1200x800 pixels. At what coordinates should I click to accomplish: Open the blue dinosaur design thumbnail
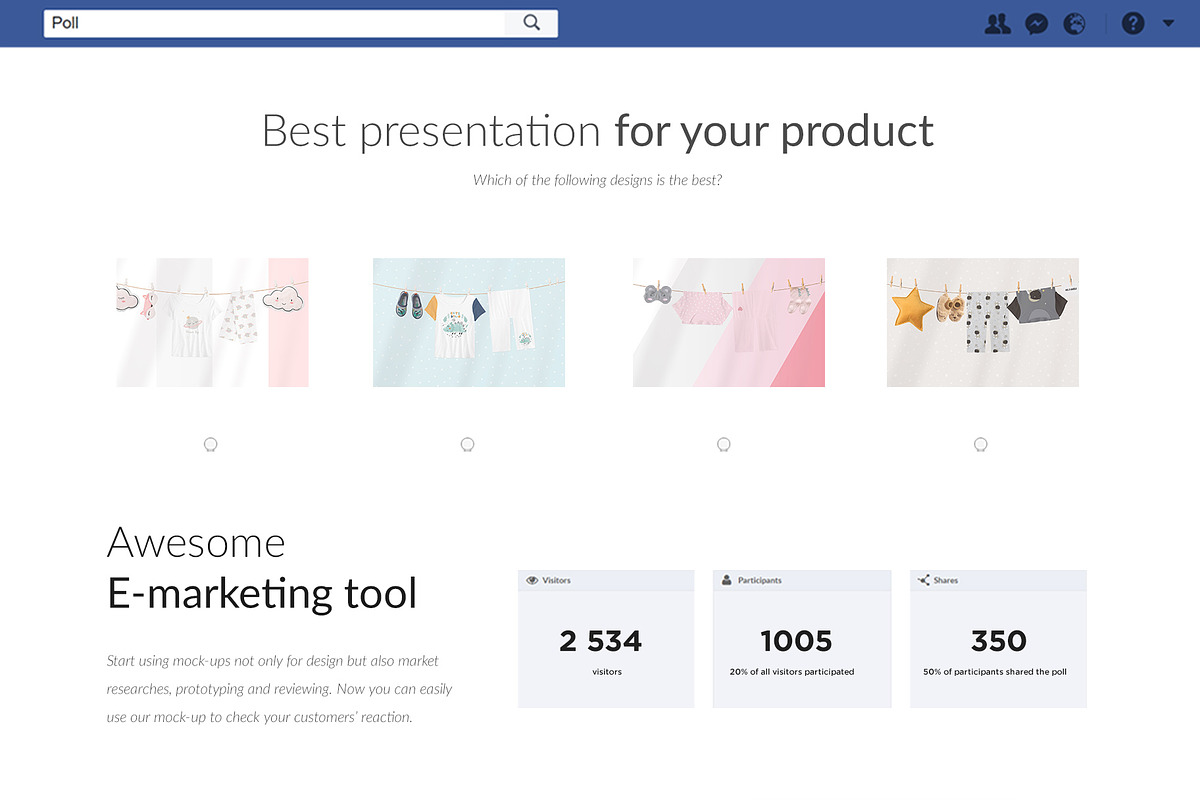tap(469, 322)
